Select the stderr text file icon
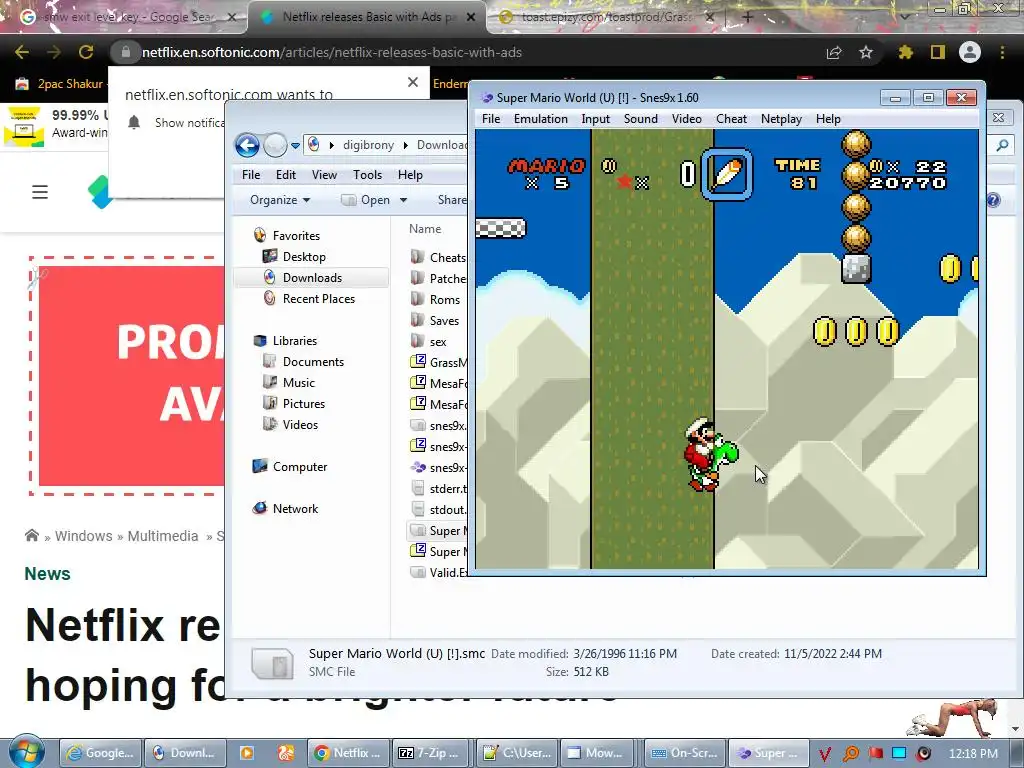 point(418,488)
